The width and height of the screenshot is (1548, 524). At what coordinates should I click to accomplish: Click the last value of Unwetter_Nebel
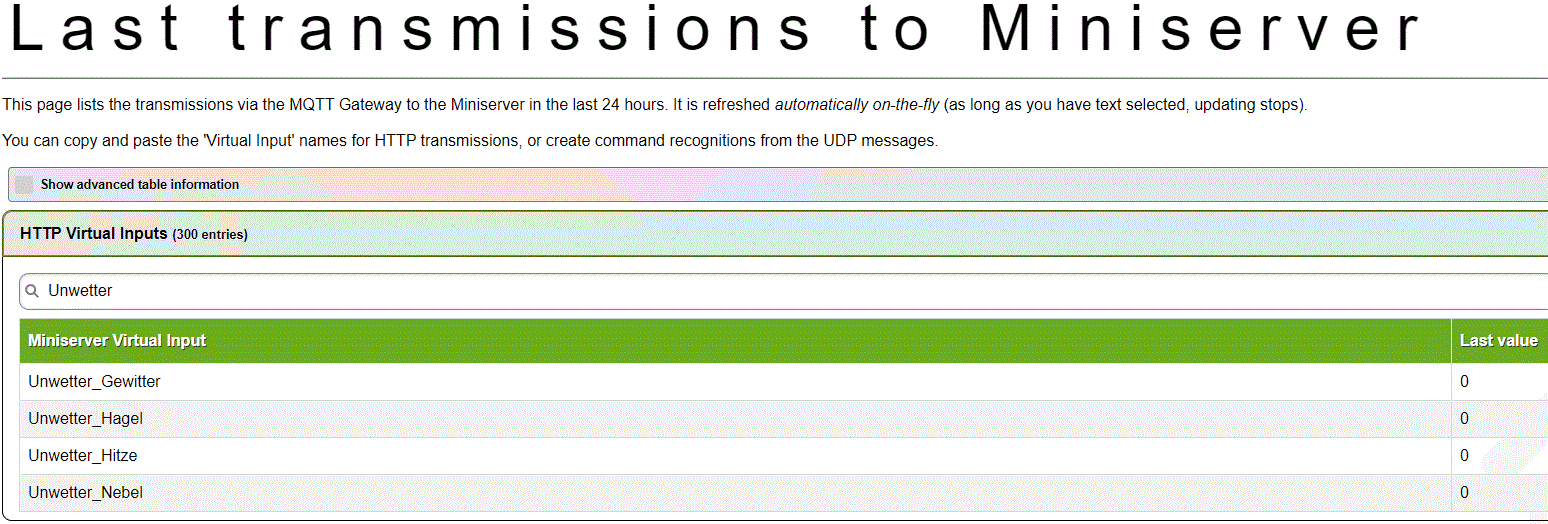tap(1465, 492)
